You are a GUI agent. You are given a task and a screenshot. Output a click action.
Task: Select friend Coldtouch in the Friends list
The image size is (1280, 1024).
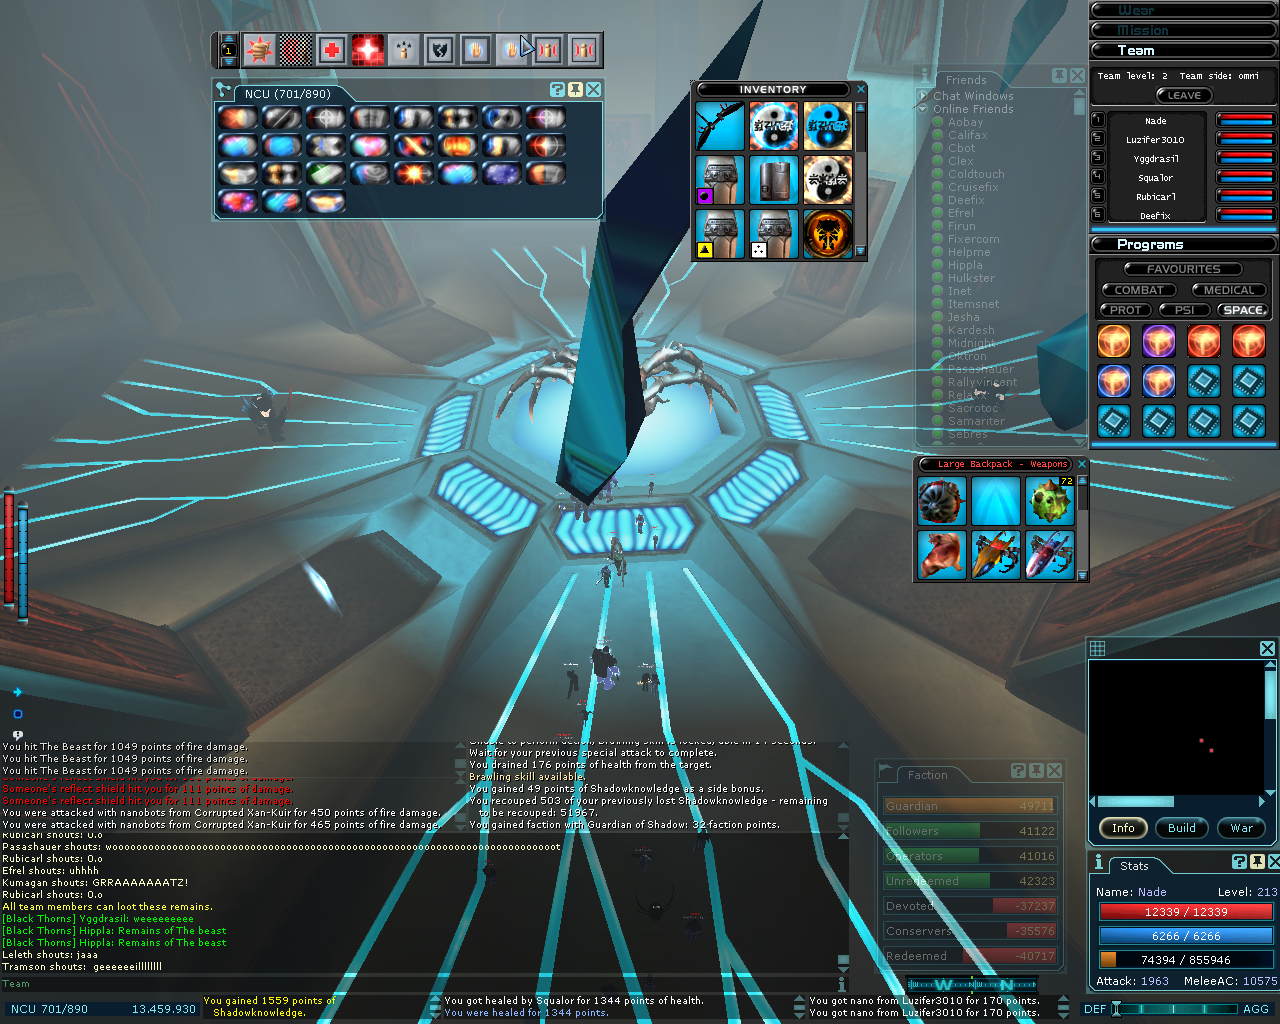click(976, 174)
